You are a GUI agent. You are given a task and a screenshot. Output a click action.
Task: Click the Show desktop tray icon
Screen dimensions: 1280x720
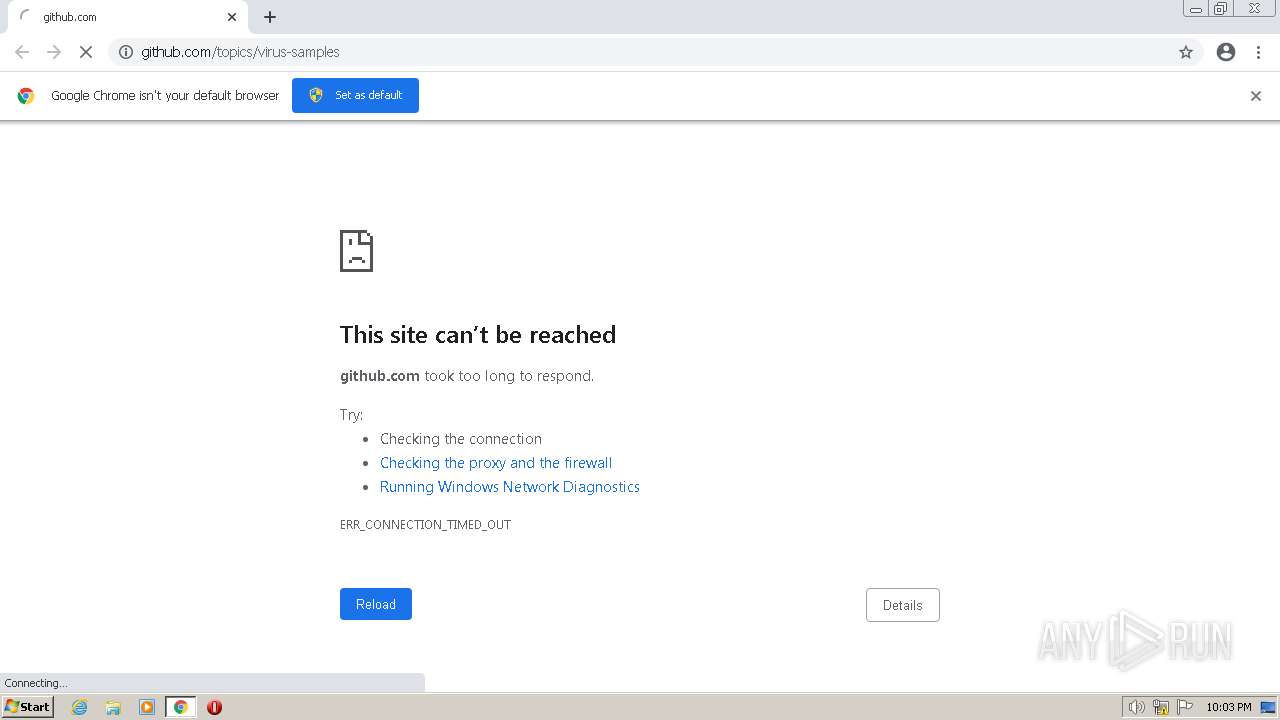[x=1268, y=707]
